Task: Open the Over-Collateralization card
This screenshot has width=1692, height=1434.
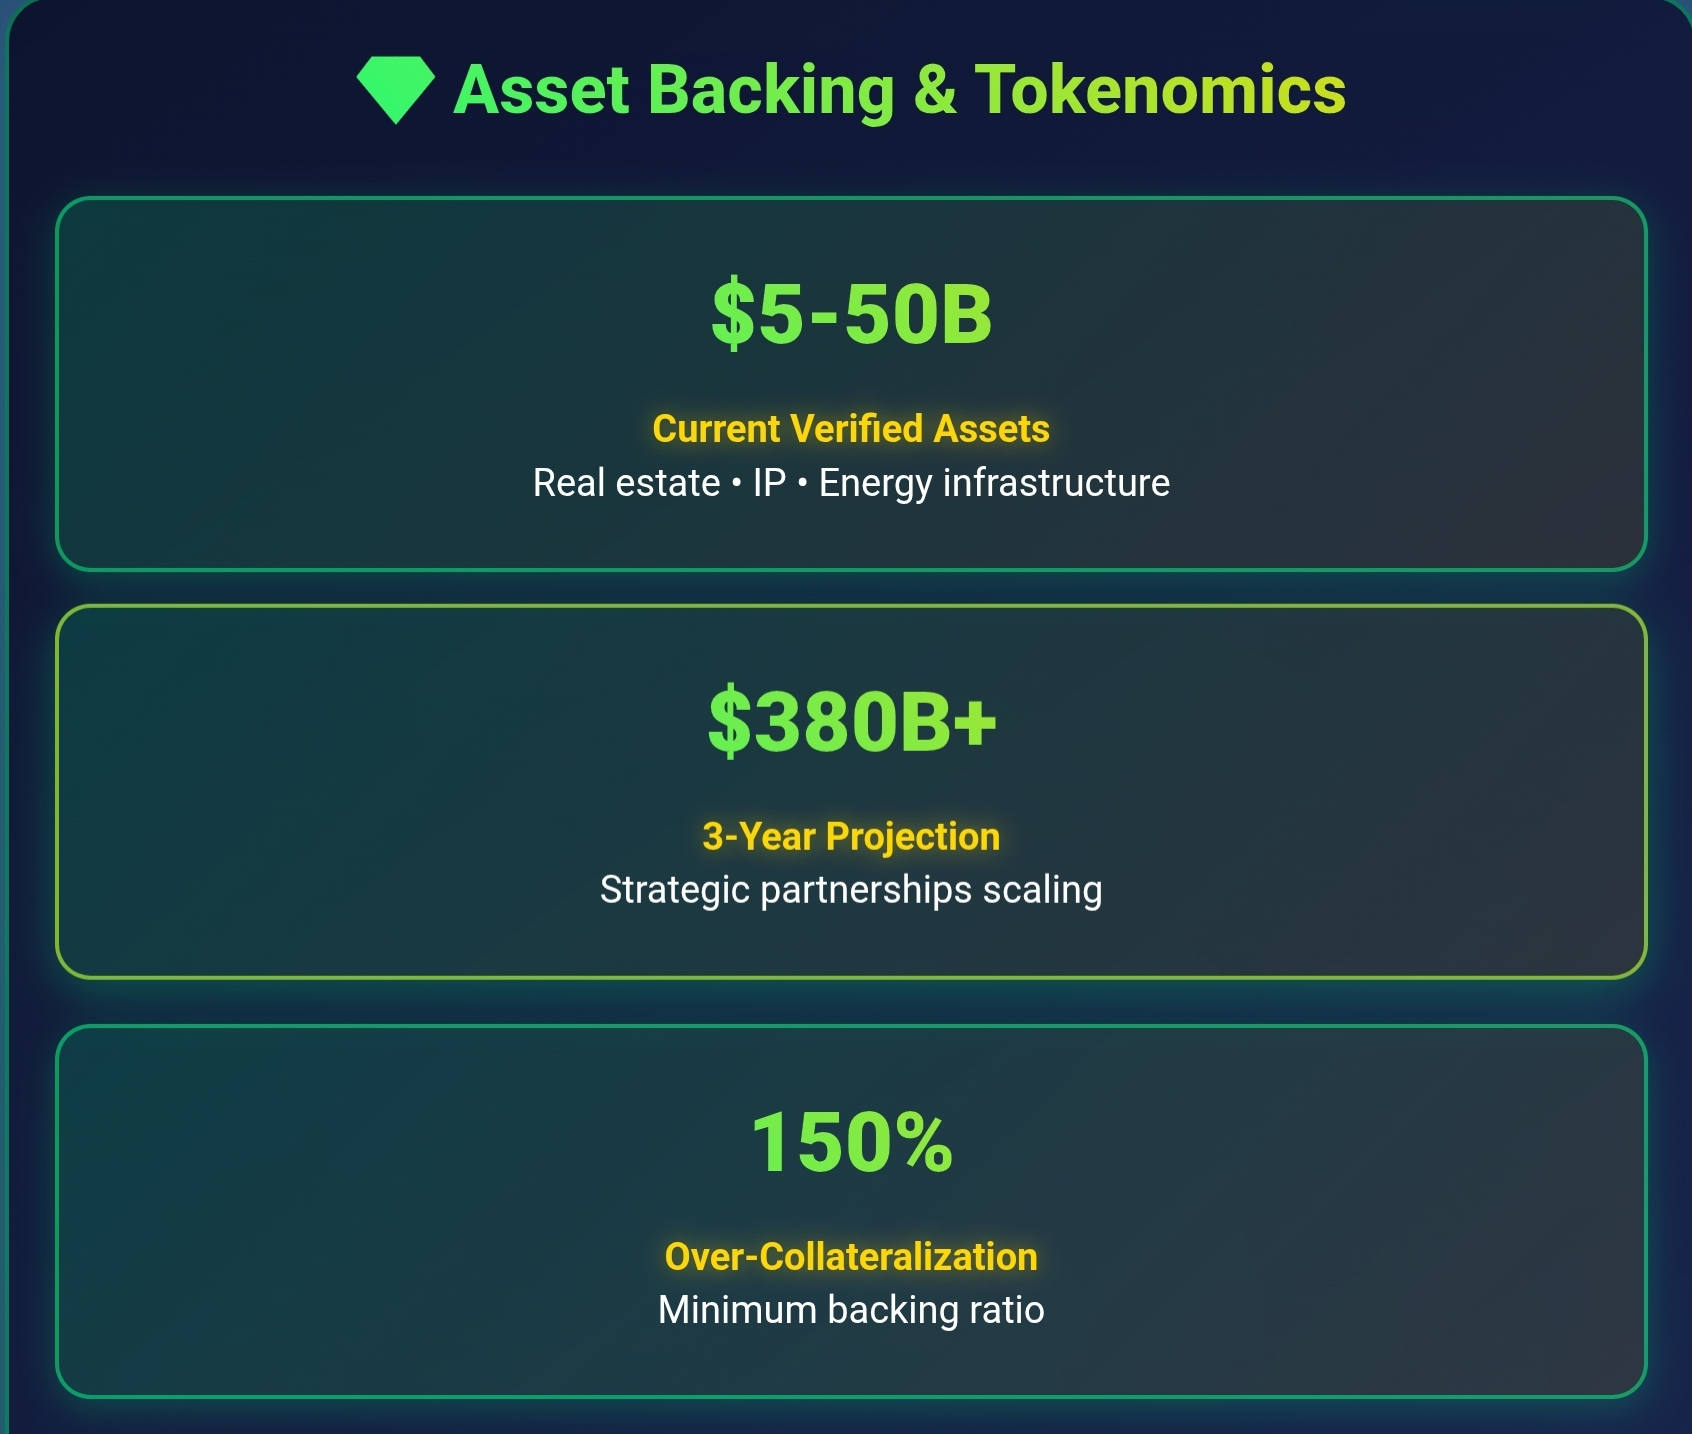Action: pos(851,1211)
